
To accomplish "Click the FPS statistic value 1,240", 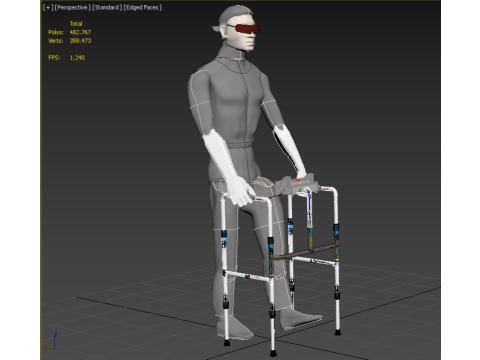I will pos(77,58).
